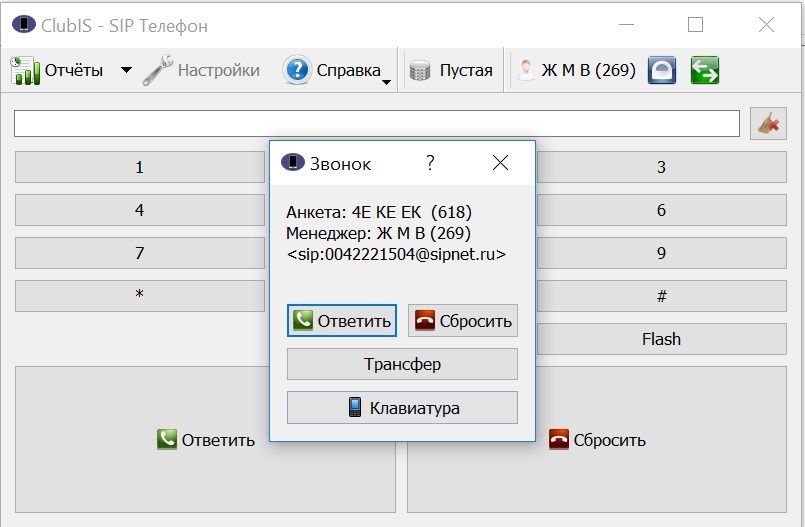Answer the call with Ответить in dialog

(x=342, y=321)
